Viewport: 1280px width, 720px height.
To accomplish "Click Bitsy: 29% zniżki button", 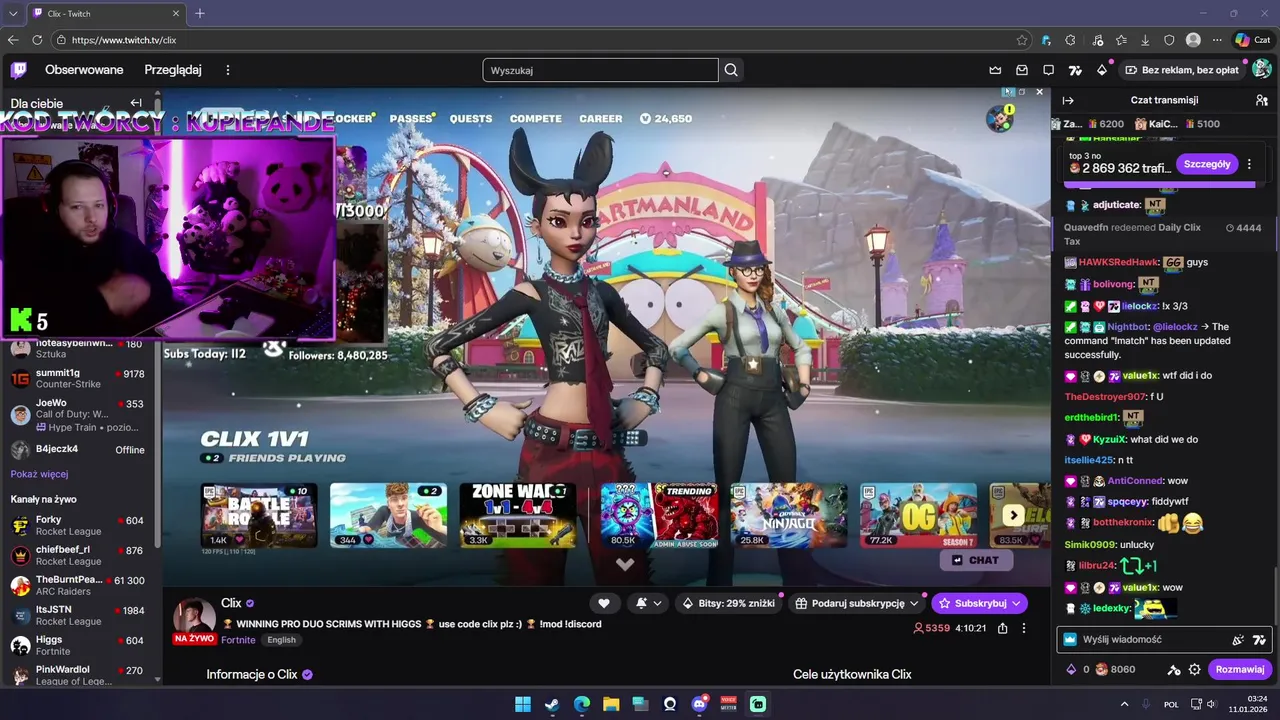I will coord(728,603).
